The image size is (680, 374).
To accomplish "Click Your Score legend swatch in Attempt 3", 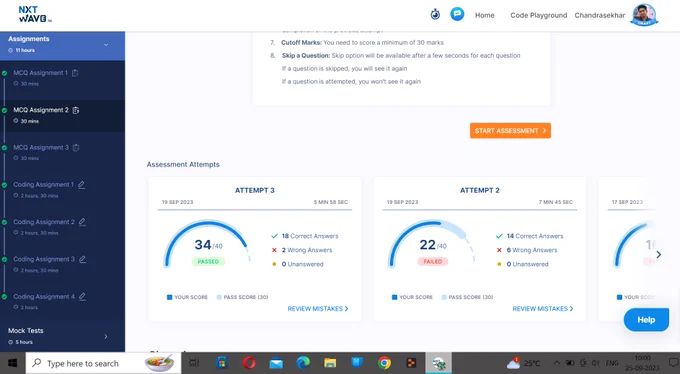I will (170, 297).
